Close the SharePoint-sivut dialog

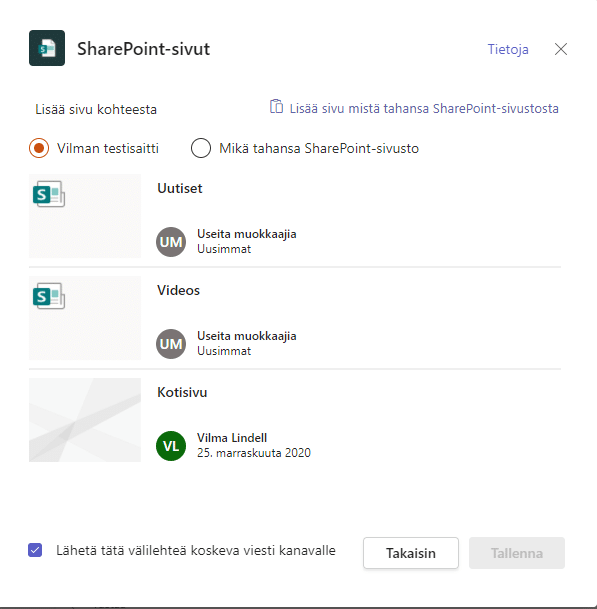561,49
